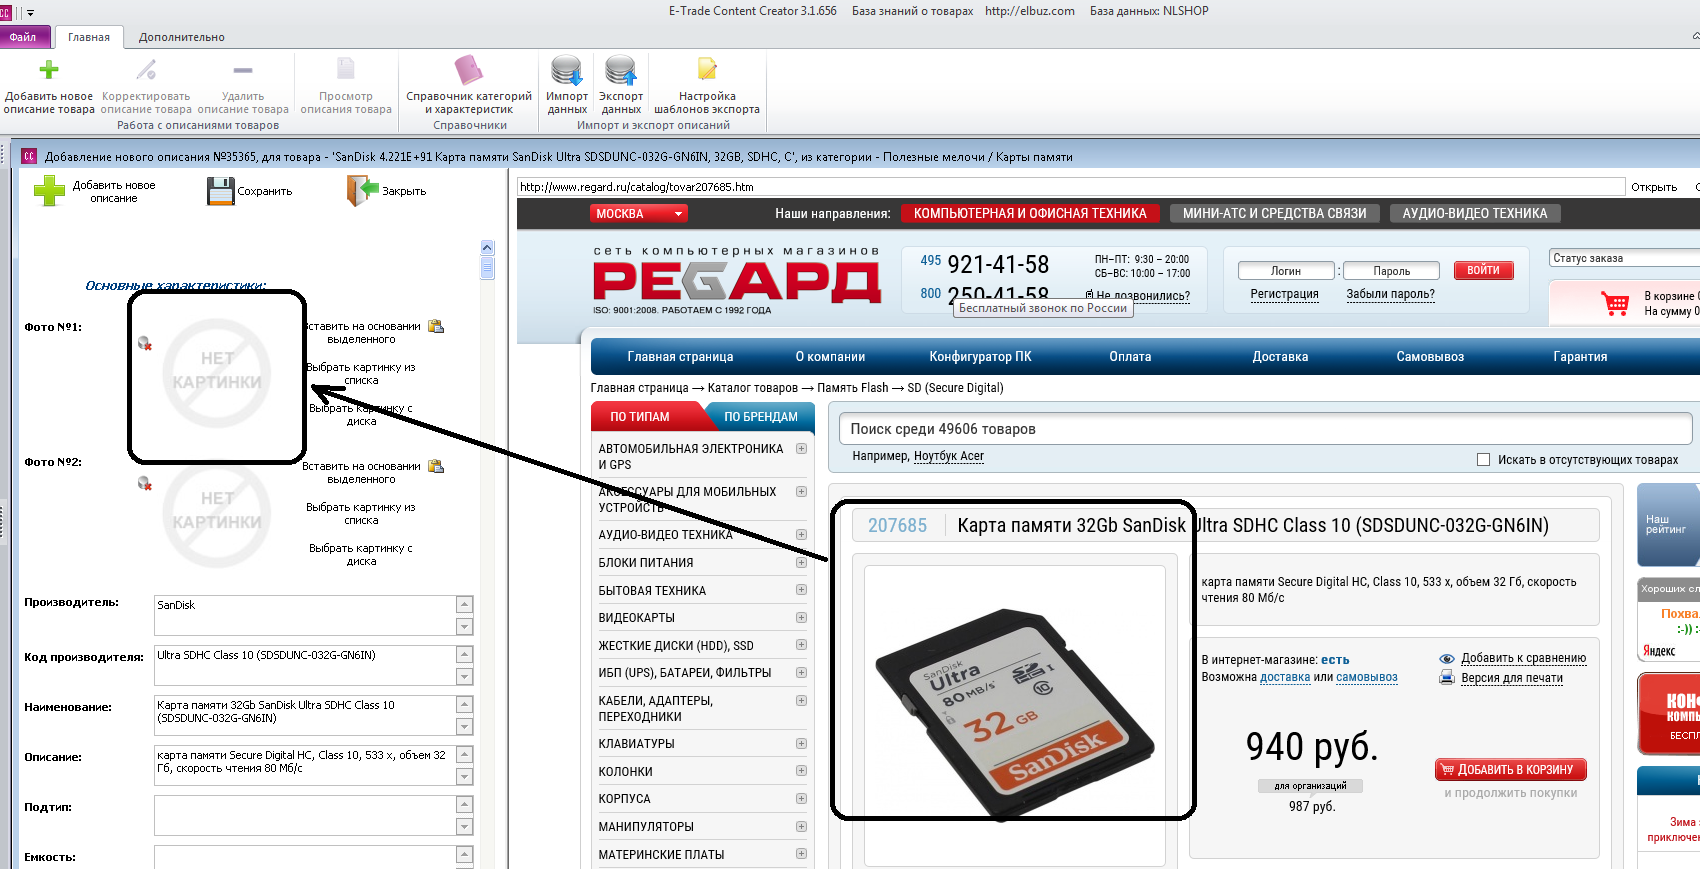Expand 'Блоки питания' category
Image resolution: width=1700 pixels, height=869 pixels.
801,563
